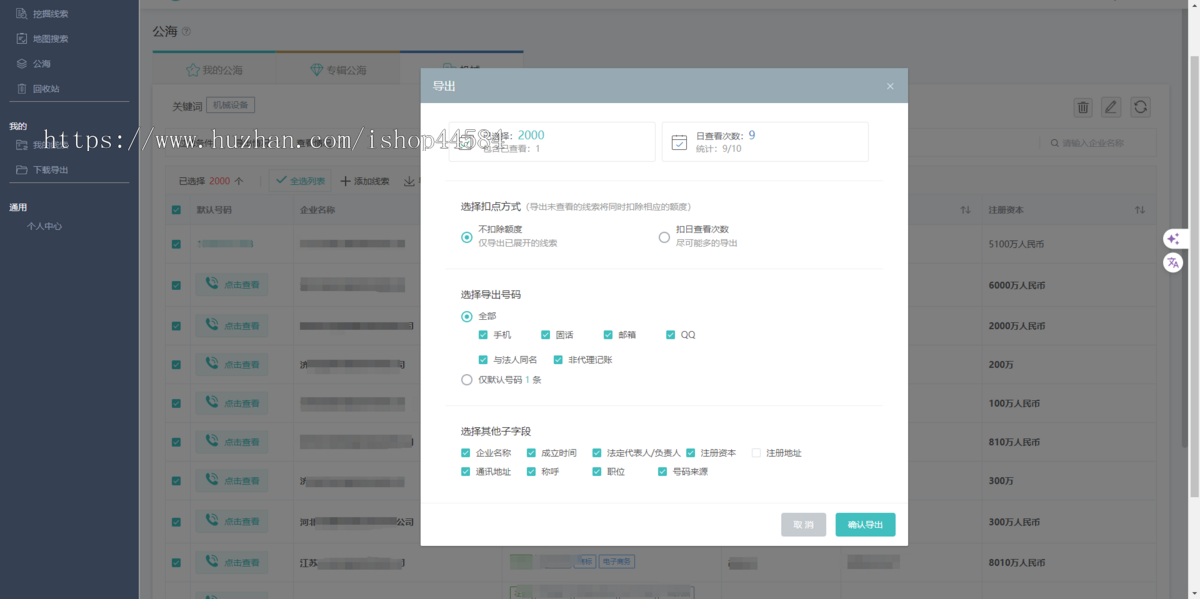Viewport: 1200px width, 599px height.
Task: Select 仅默认号码 radio option
Action: [467, 380]
